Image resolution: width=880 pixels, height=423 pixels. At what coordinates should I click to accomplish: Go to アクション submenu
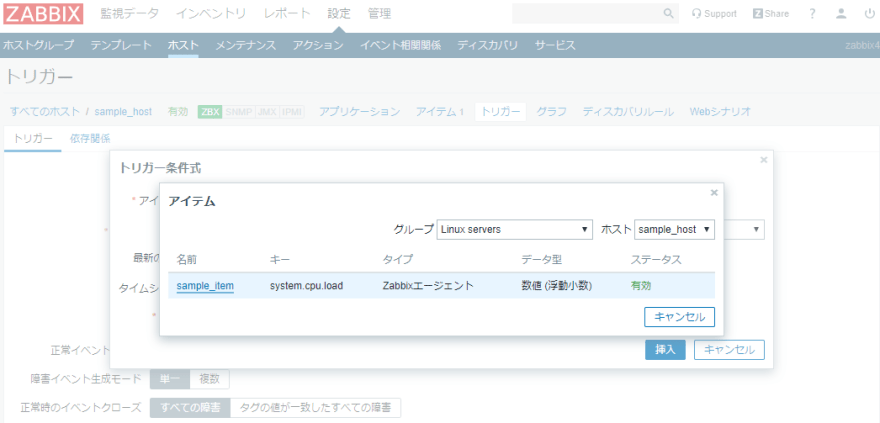coord(318,45)
